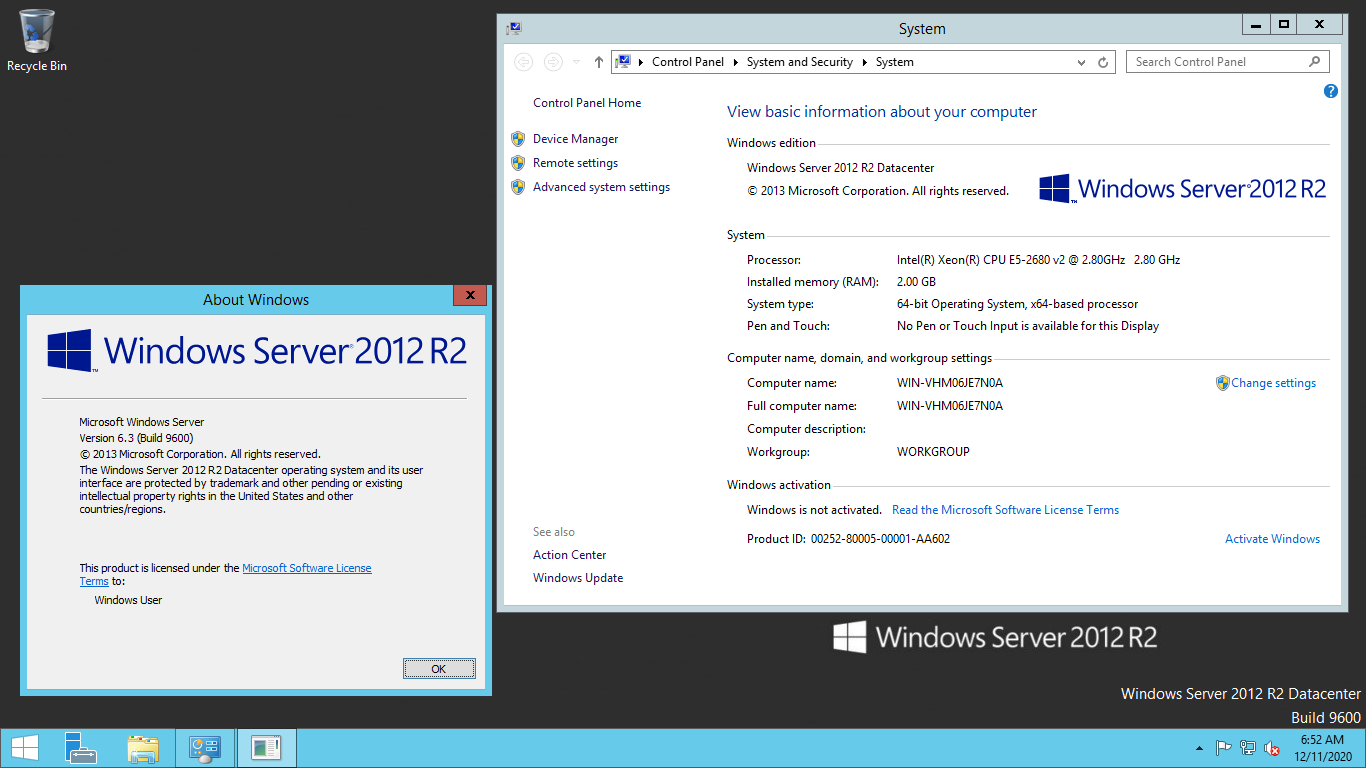This screenshot has width=1366, height=768.
Task: Click the Back arrow in System window
Action: pyautogui.click(x=524, y=62)
